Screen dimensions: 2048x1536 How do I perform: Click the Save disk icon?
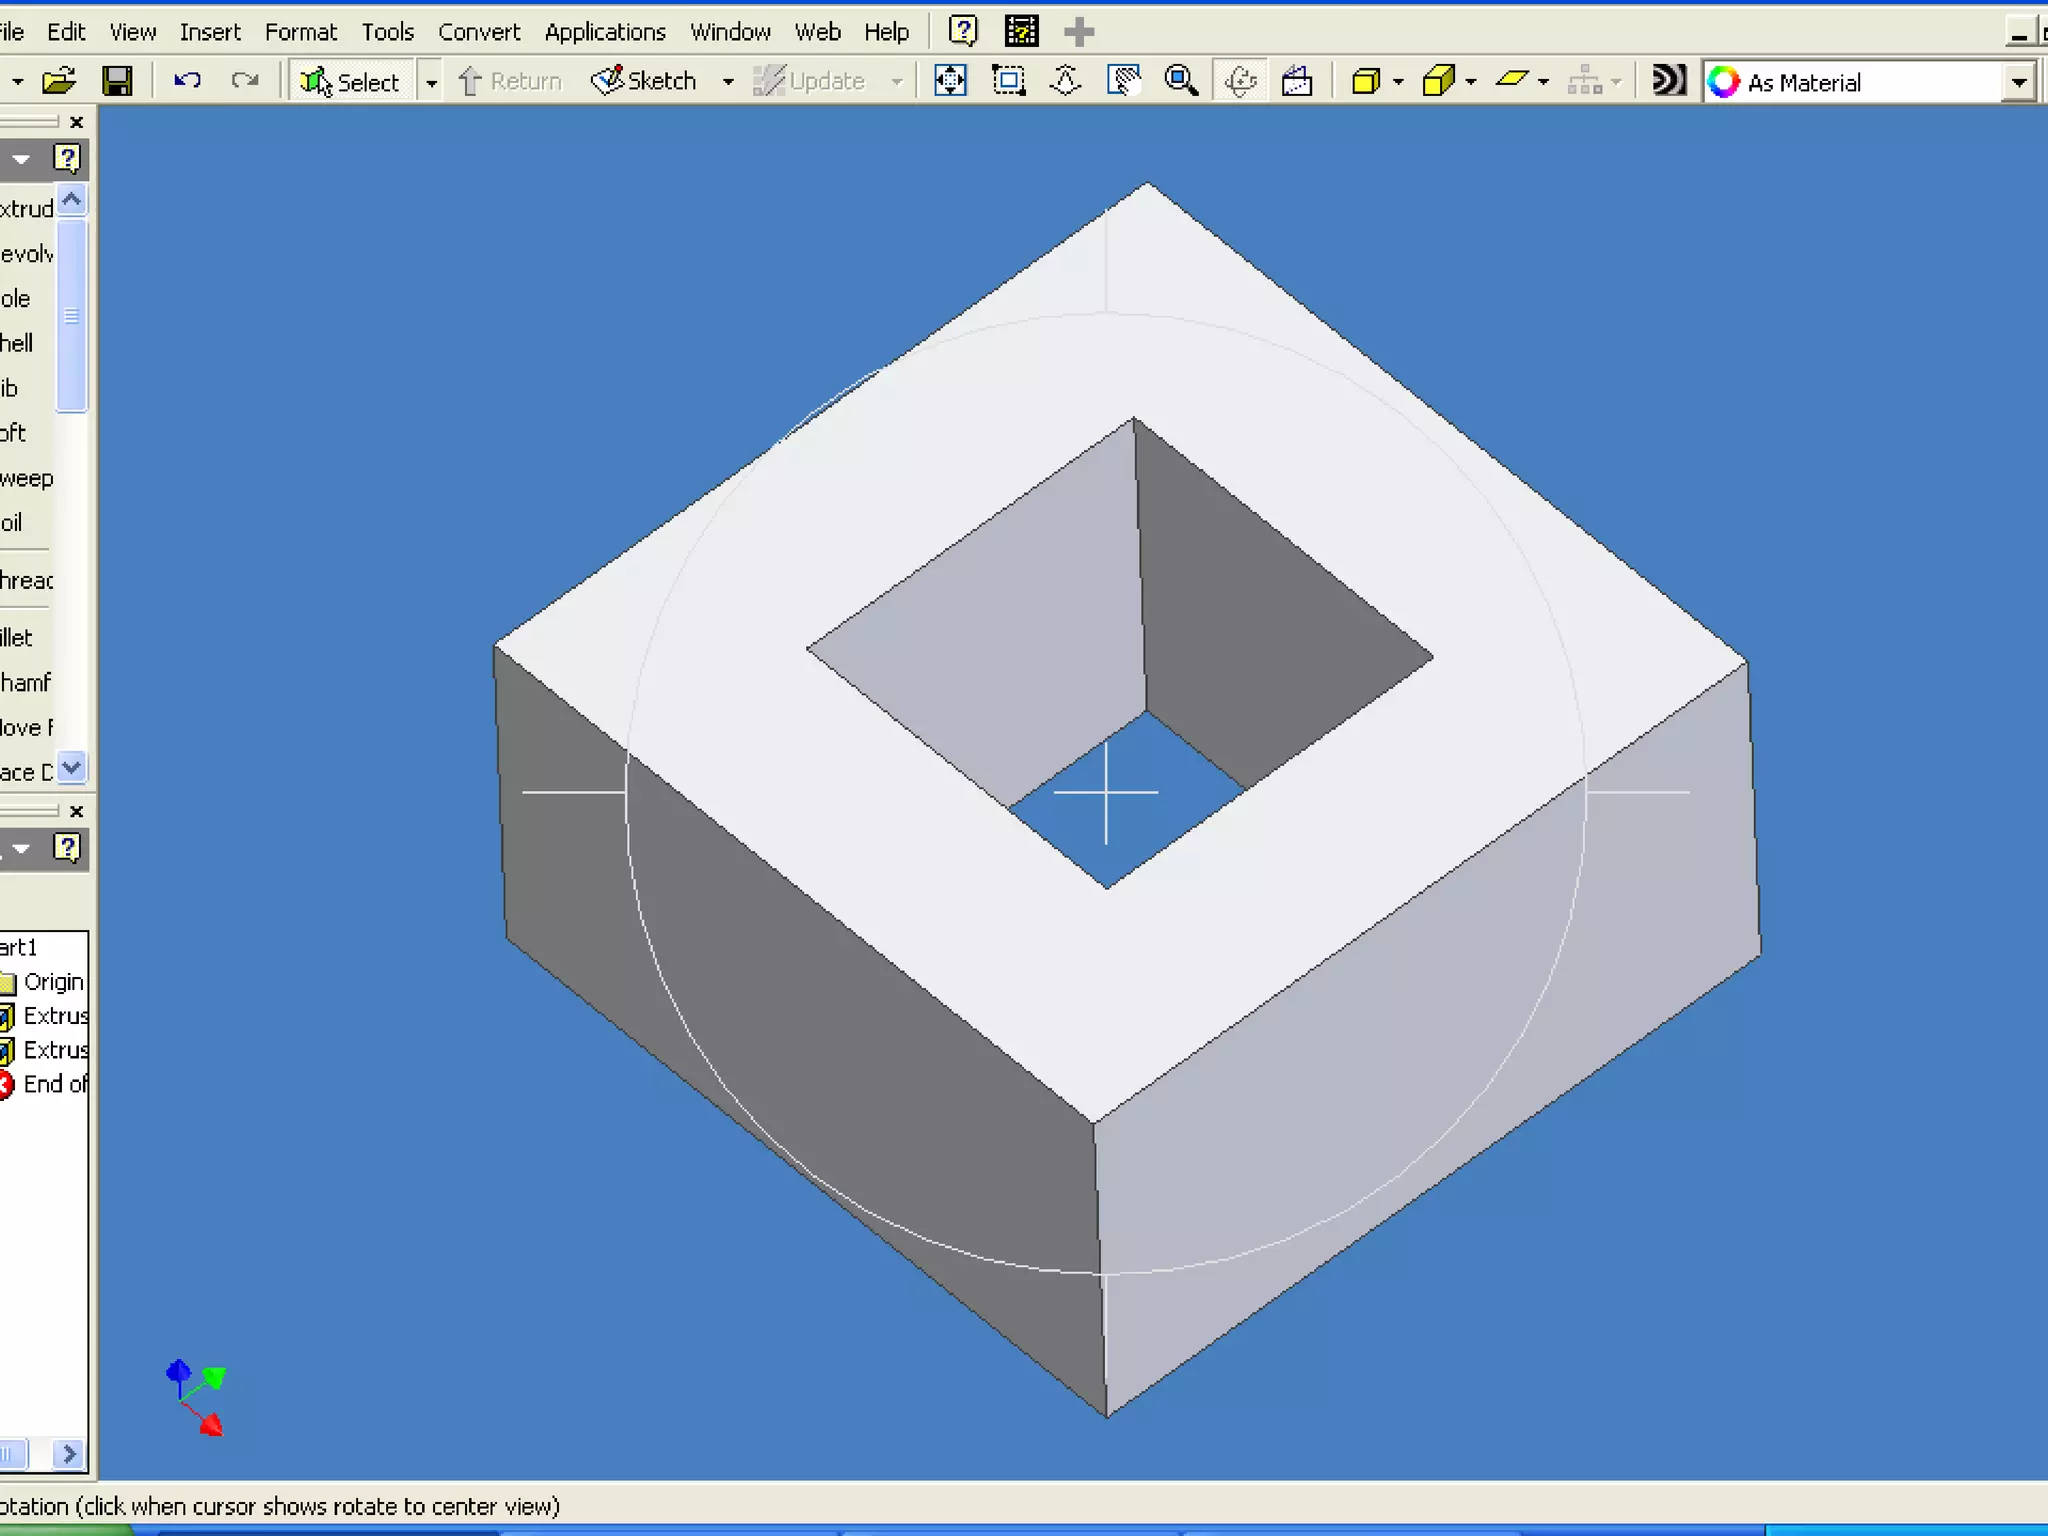[x=118, y=81]
